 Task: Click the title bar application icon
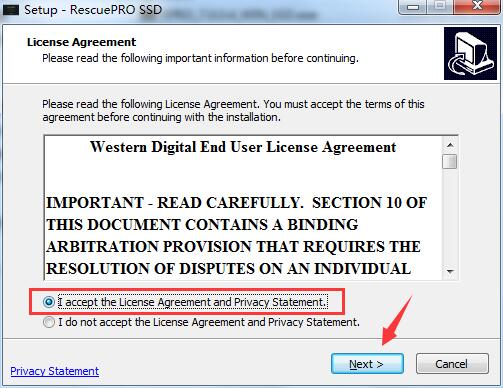(10, 10)
